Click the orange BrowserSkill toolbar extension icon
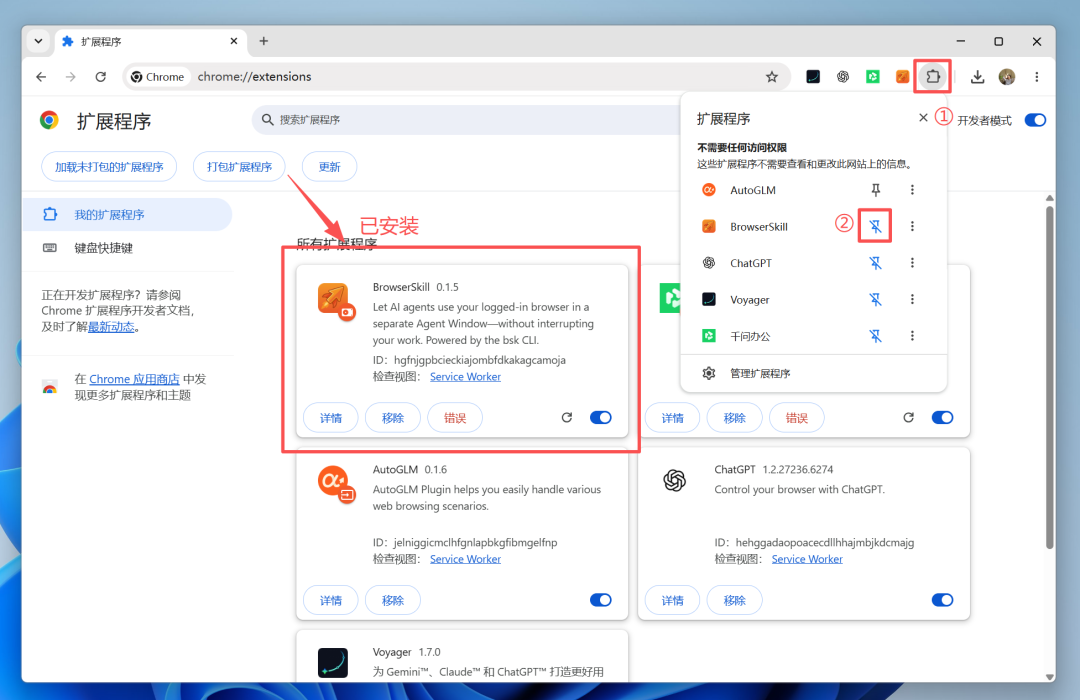 tap(902, 76)
